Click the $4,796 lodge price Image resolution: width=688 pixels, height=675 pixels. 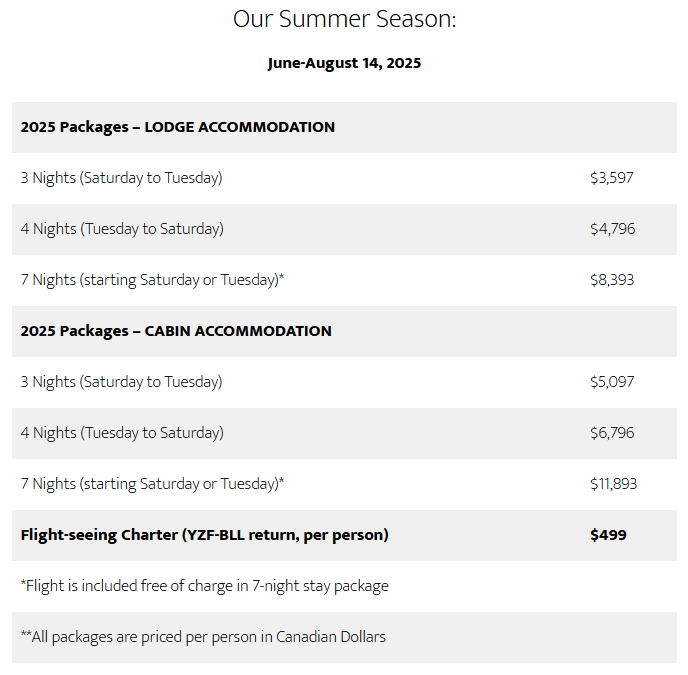pos(612,229)
